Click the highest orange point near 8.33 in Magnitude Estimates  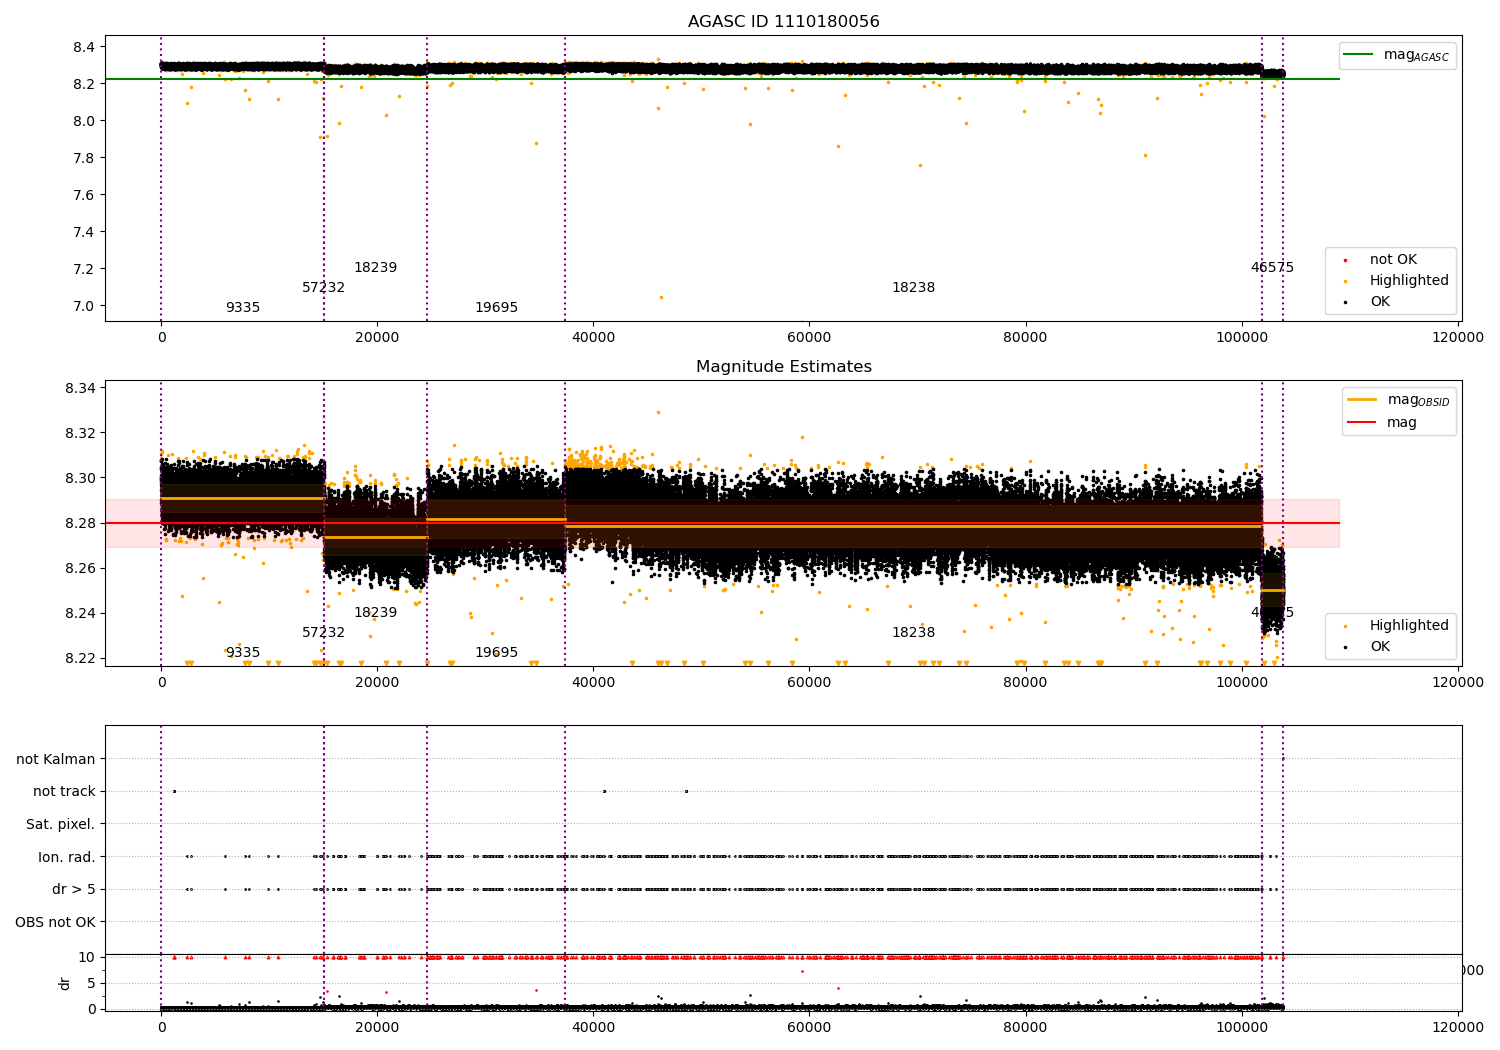click(658, 412)
